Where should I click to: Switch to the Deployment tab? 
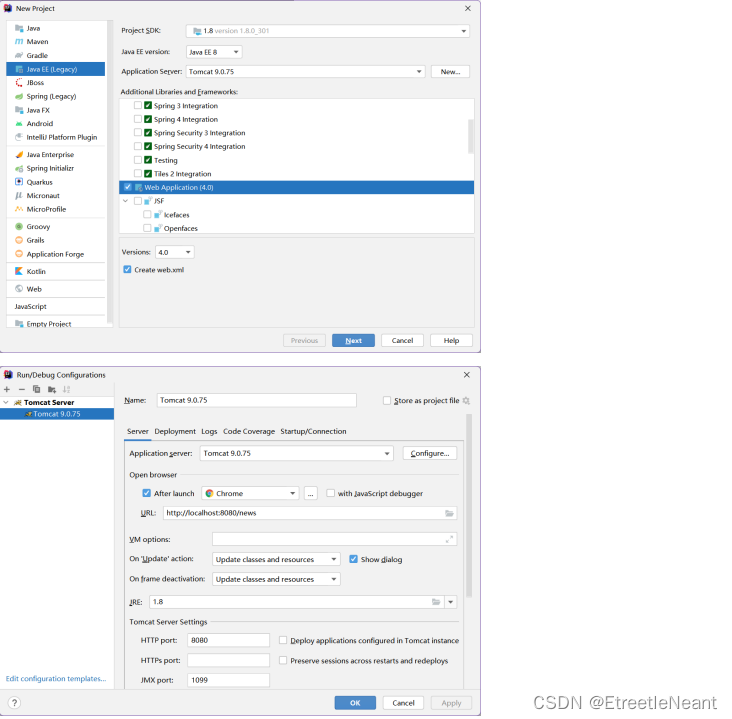pos(175,431)
